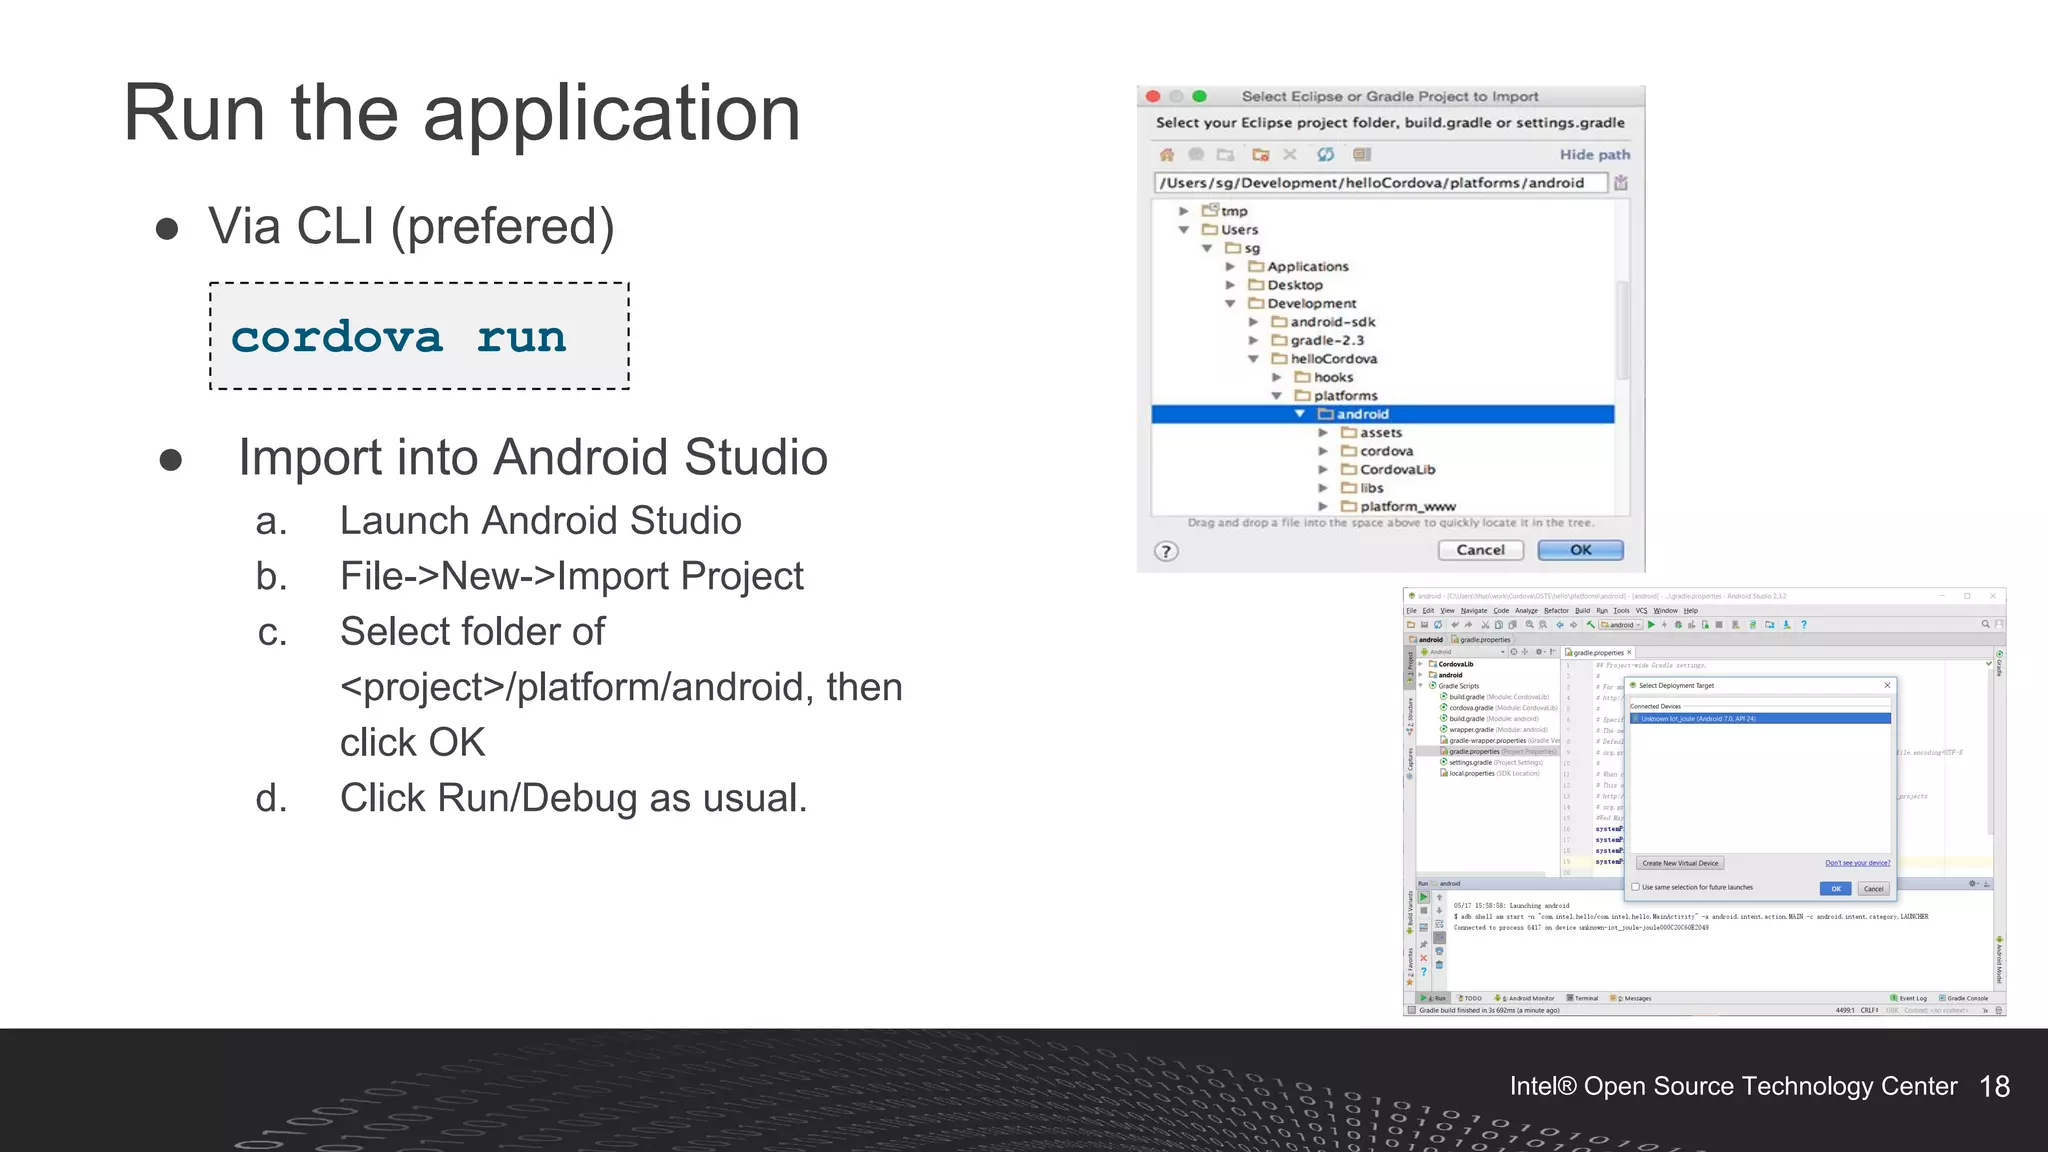This screenshot has height=1152, width=2048.
Task: Click the new folder icon in import dialog
Action: 1261,154
